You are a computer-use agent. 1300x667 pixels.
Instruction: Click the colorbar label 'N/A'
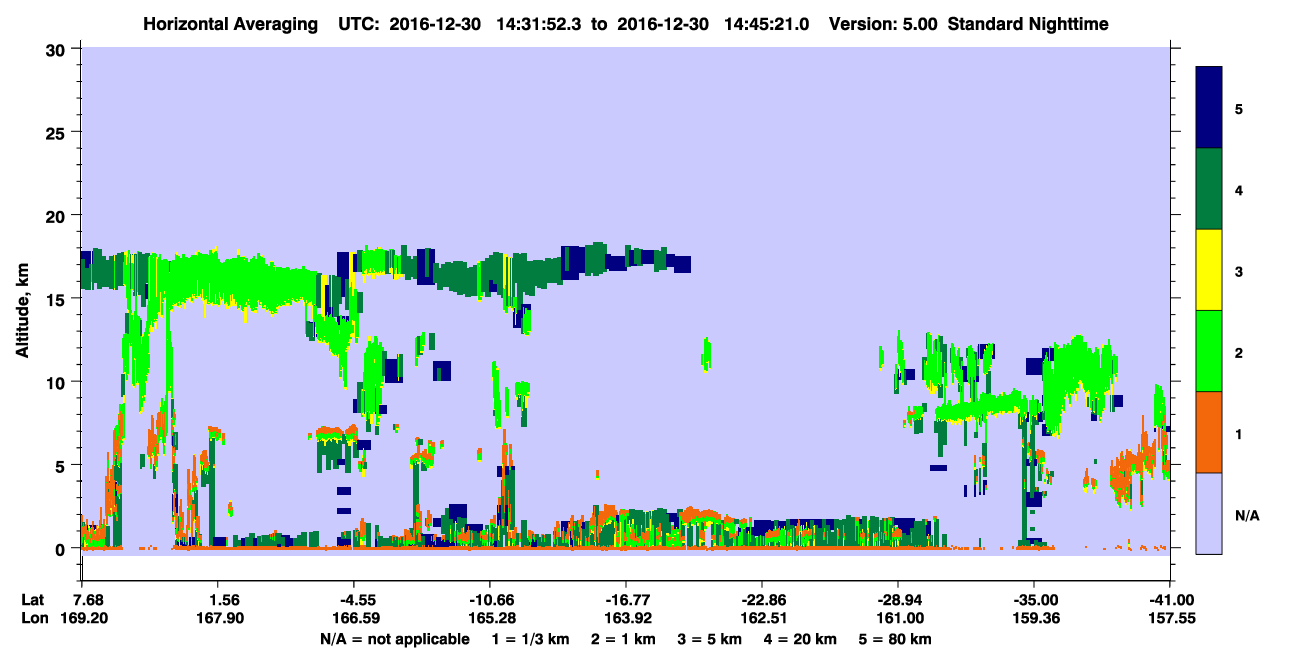pos(1246,516)
